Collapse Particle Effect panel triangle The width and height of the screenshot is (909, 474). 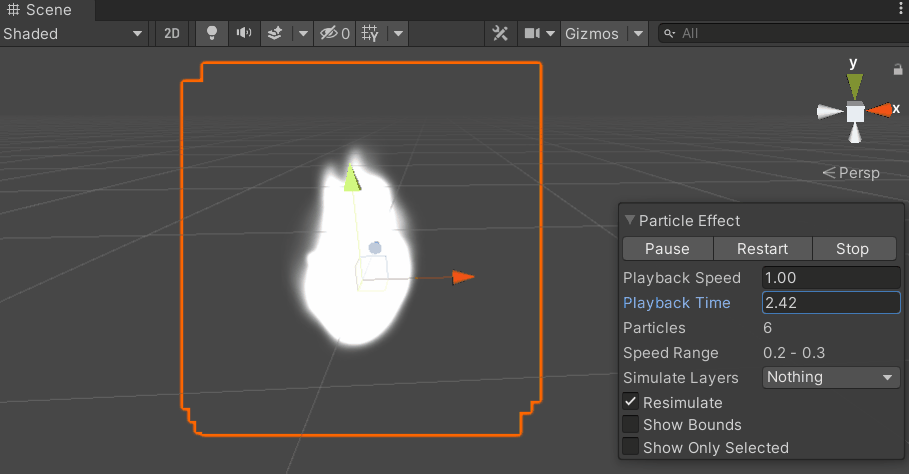pos(630,220)
